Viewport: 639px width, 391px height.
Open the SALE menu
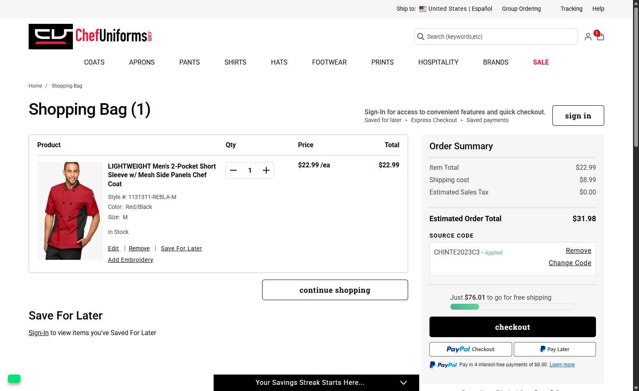541,62
